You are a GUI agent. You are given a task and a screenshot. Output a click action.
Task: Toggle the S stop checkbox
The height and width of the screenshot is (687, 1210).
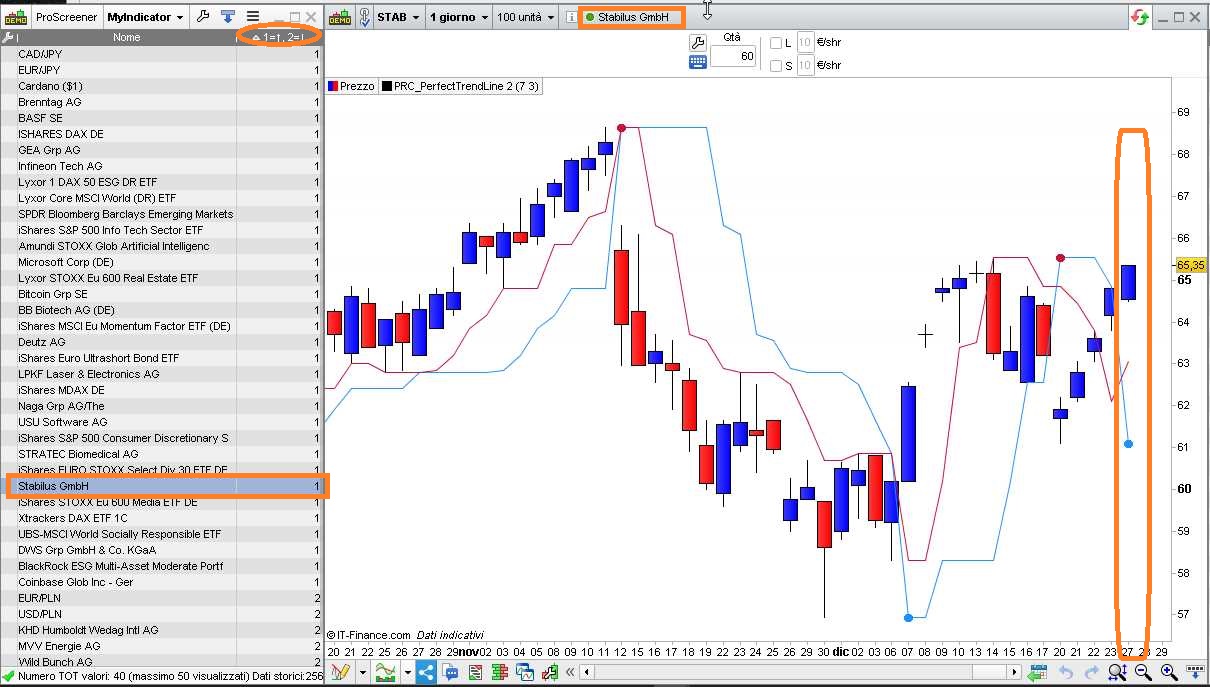(x=776, y=65)
